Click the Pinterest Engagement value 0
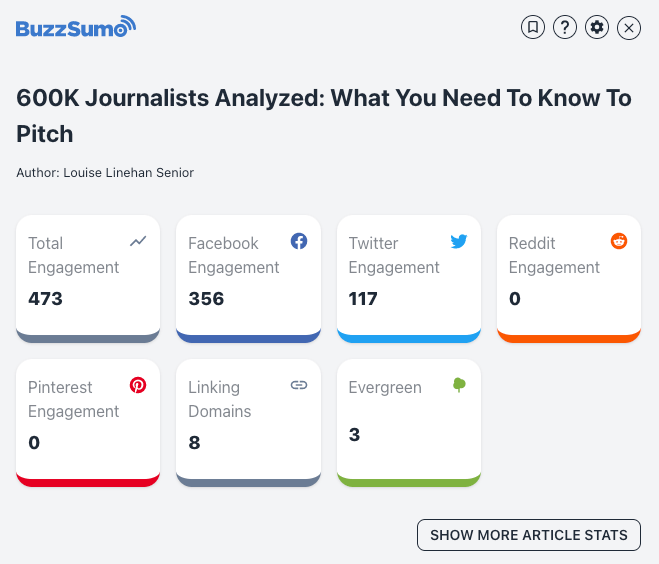Viewport: 659px width, 564px height. pos(34,443)
